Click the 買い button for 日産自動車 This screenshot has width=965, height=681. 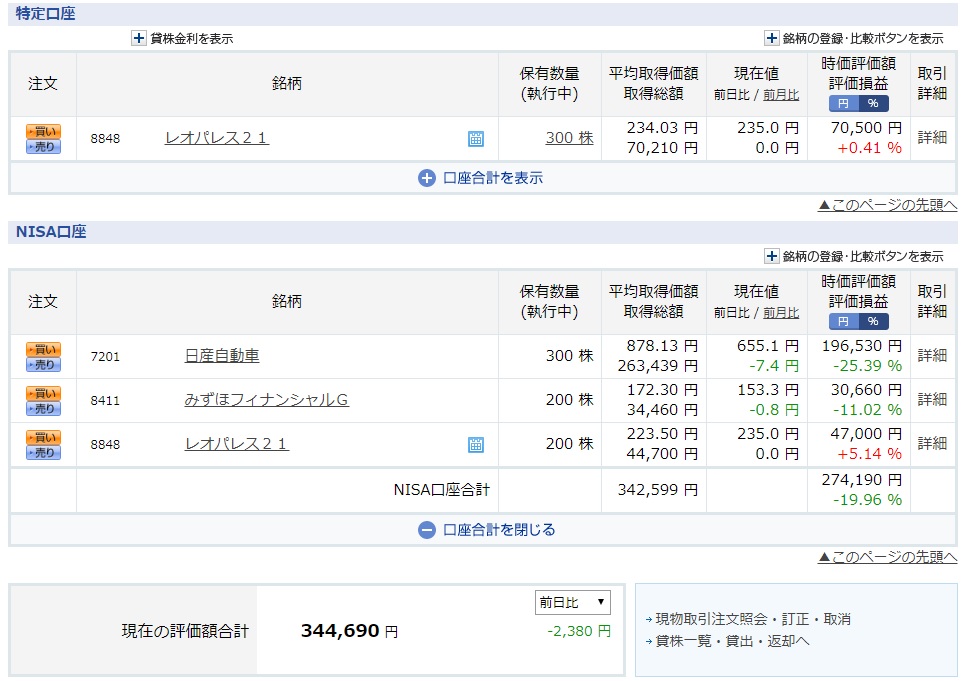43,349
